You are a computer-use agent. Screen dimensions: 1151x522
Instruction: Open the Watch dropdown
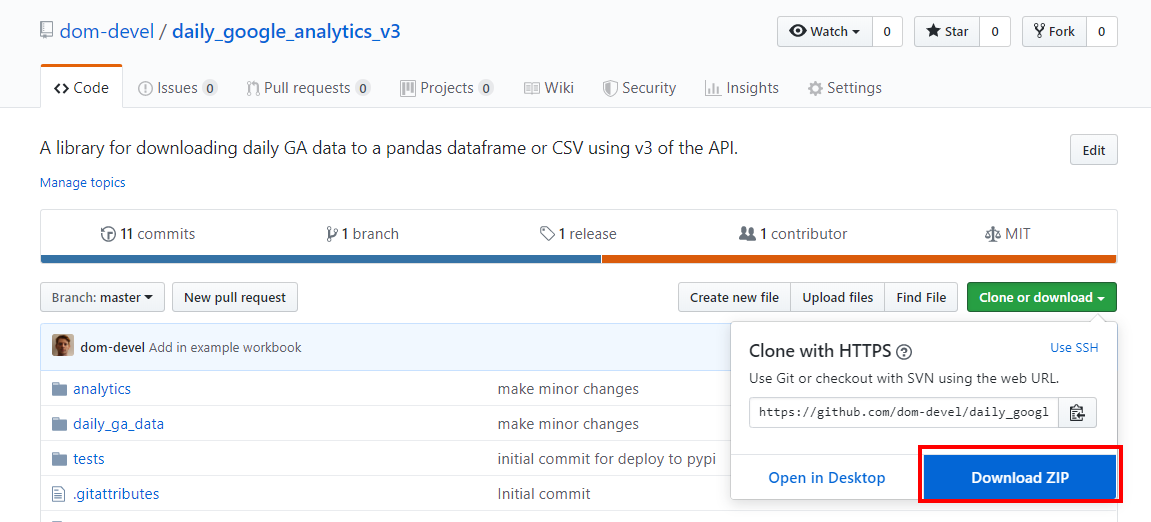pyautogui.click(x=825, y=32)
